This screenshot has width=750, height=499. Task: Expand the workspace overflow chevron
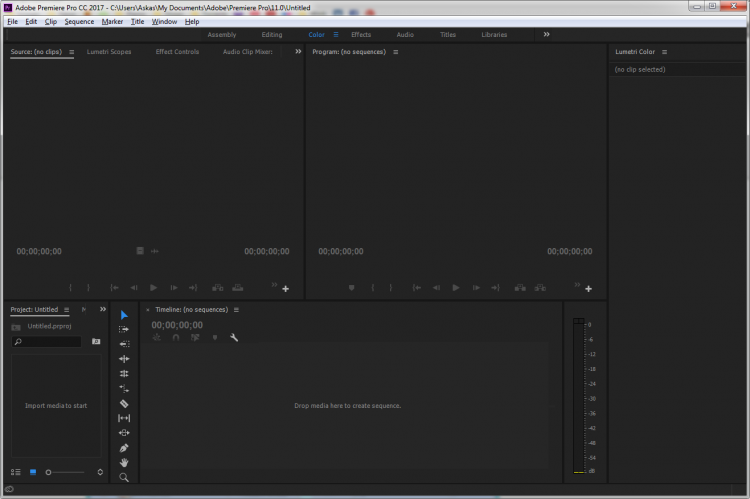546,34
